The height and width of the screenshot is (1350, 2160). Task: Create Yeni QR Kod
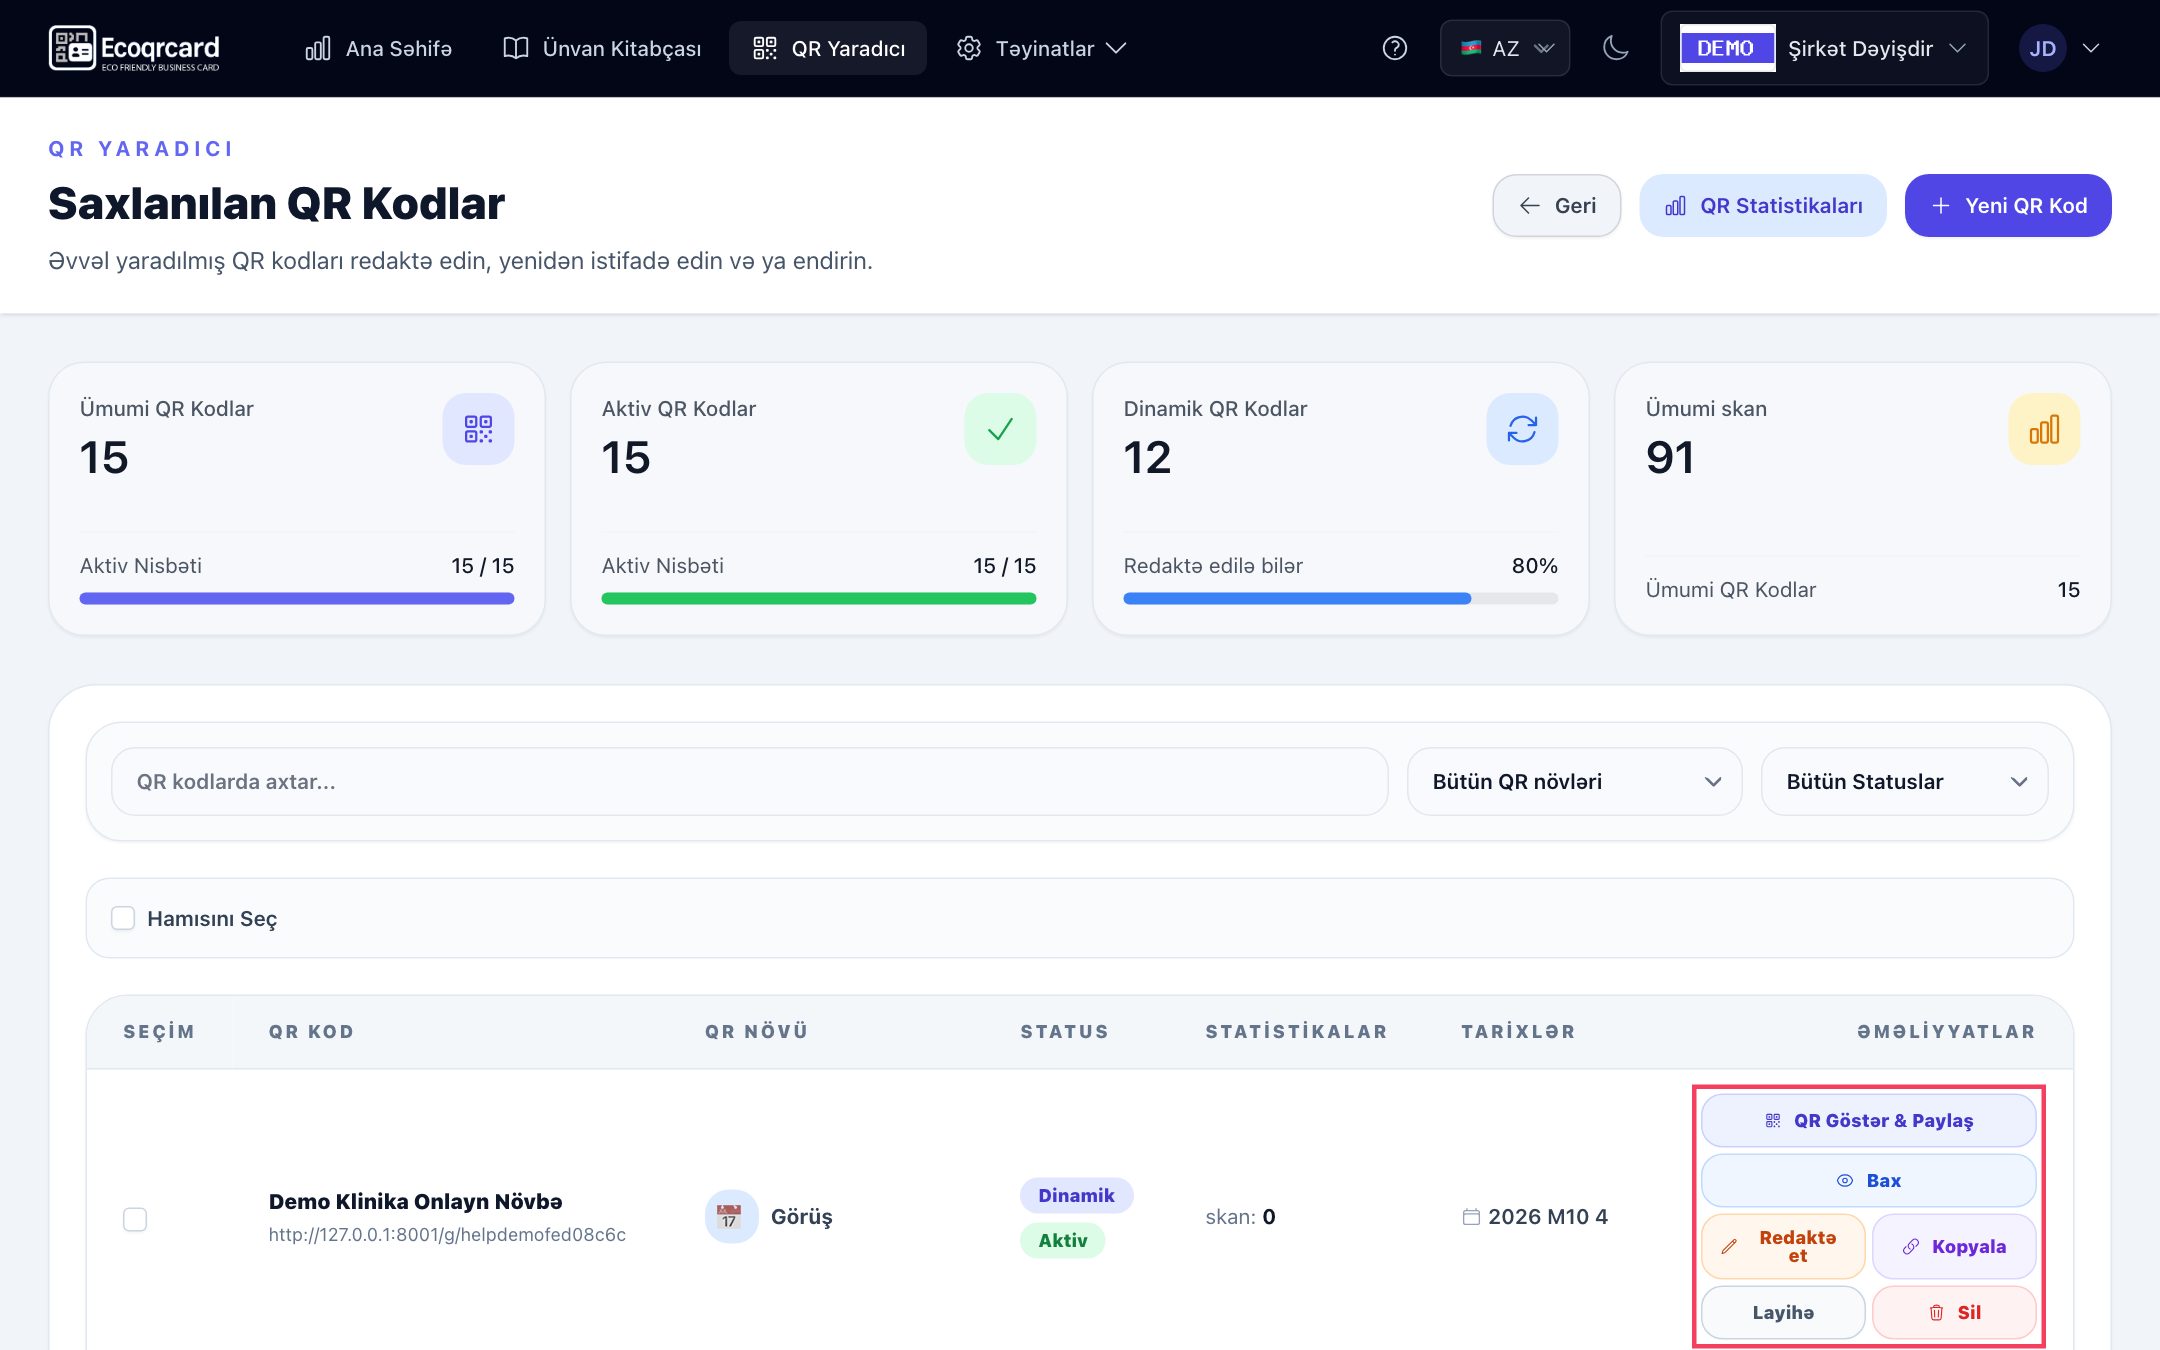pos(2008,206)
